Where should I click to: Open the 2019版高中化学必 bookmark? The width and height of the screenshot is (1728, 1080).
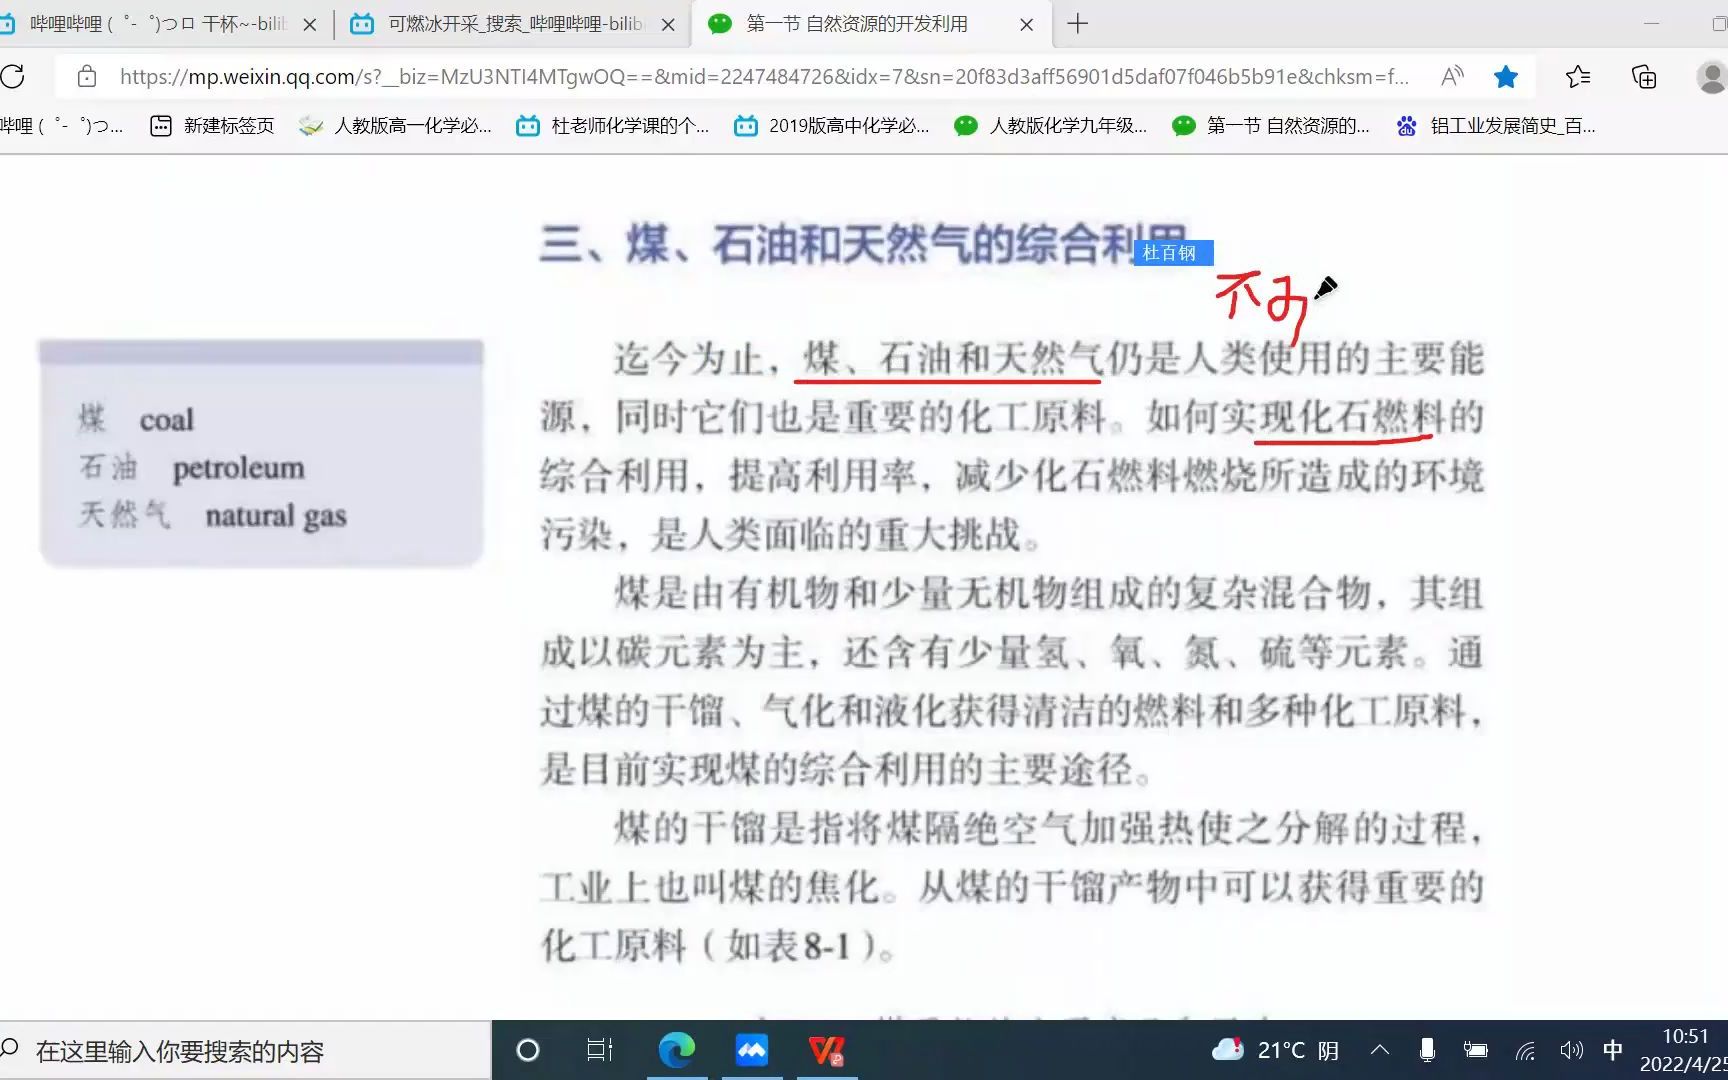click(831, 126)
